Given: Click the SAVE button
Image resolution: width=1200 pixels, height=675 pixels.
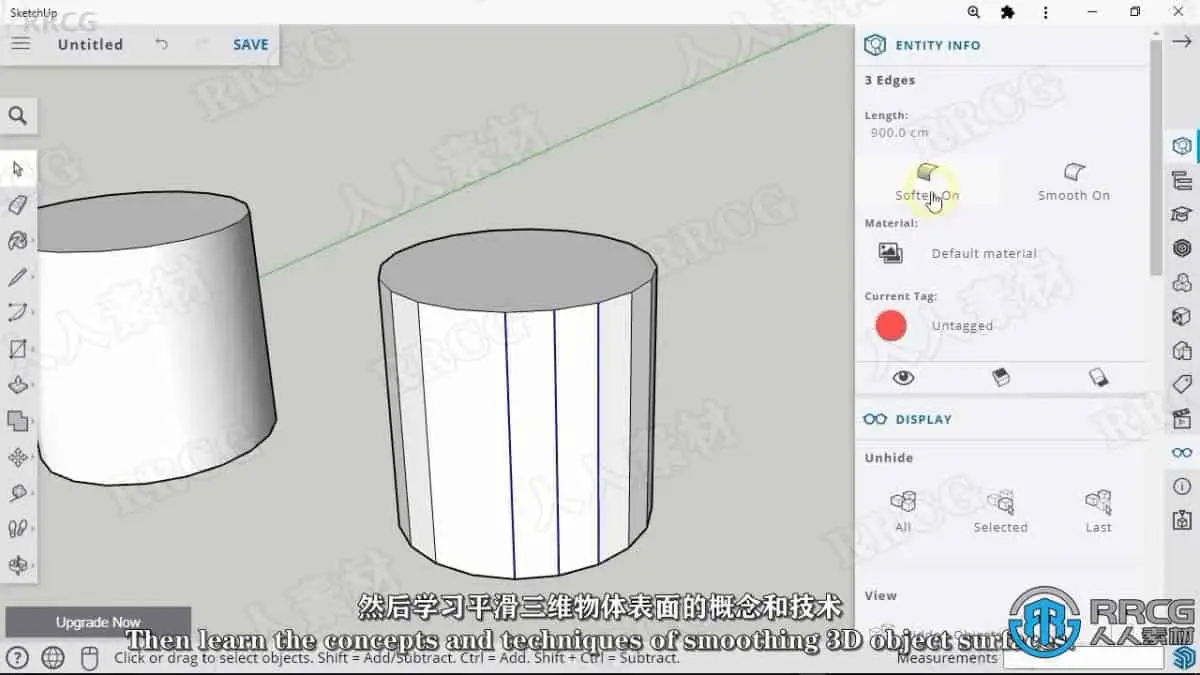Looking at the screenshot, I should click(251, 44).
